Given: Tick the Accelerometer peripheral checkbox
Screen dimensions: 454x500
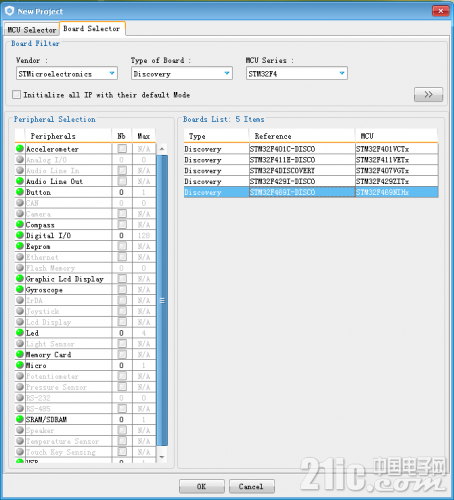Looking at the screenshot, I should (x=122, y=148).
